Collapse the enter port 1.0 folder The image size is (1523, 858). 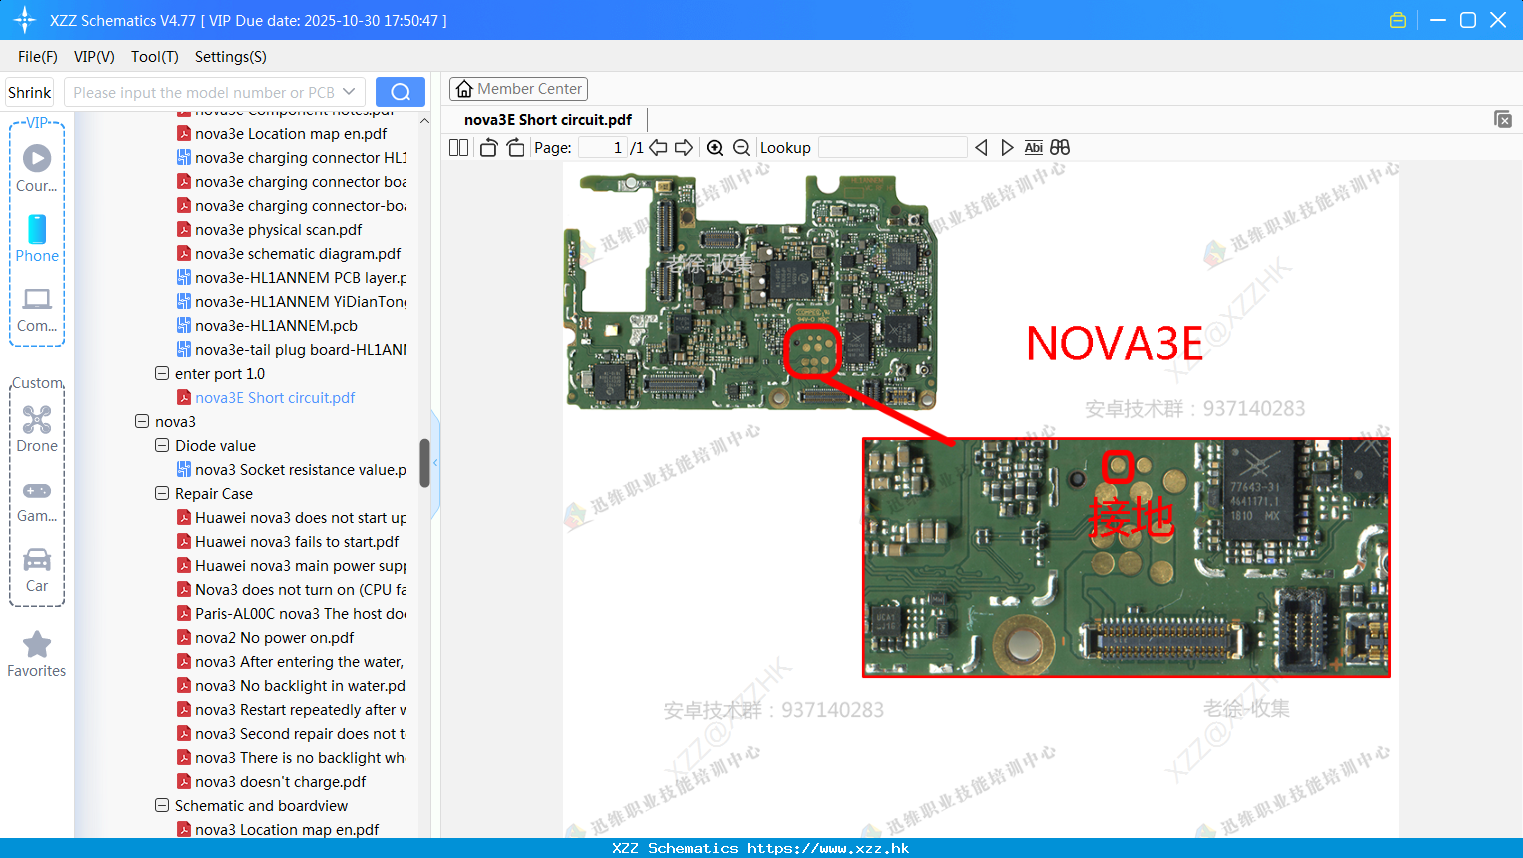pos(161,374)
